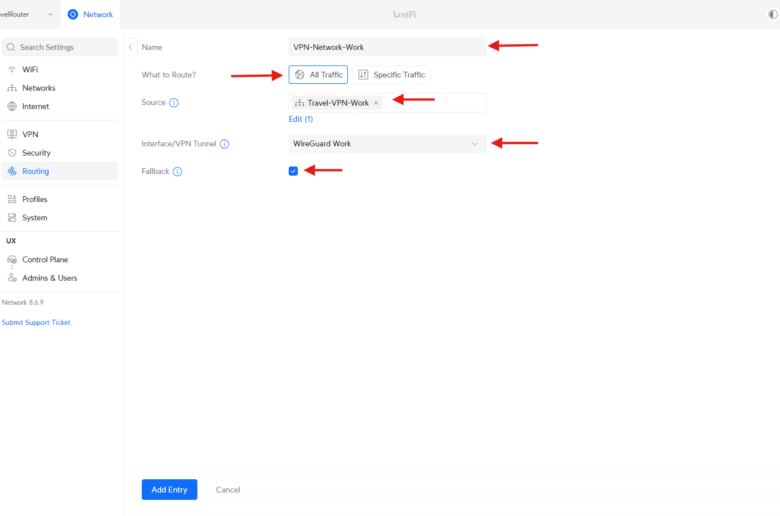This screenshot has width=780, height=516.
Task: Open the VPN settings section
Action: pyautogui.click(x=60, y=134)
